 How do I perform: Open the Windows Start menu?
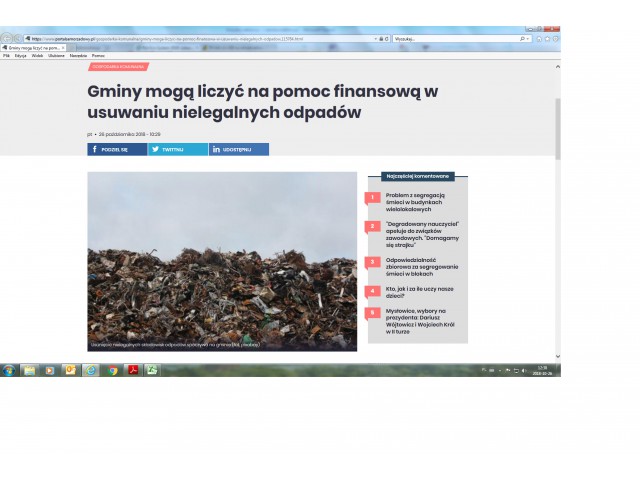(x=8, y=370)
